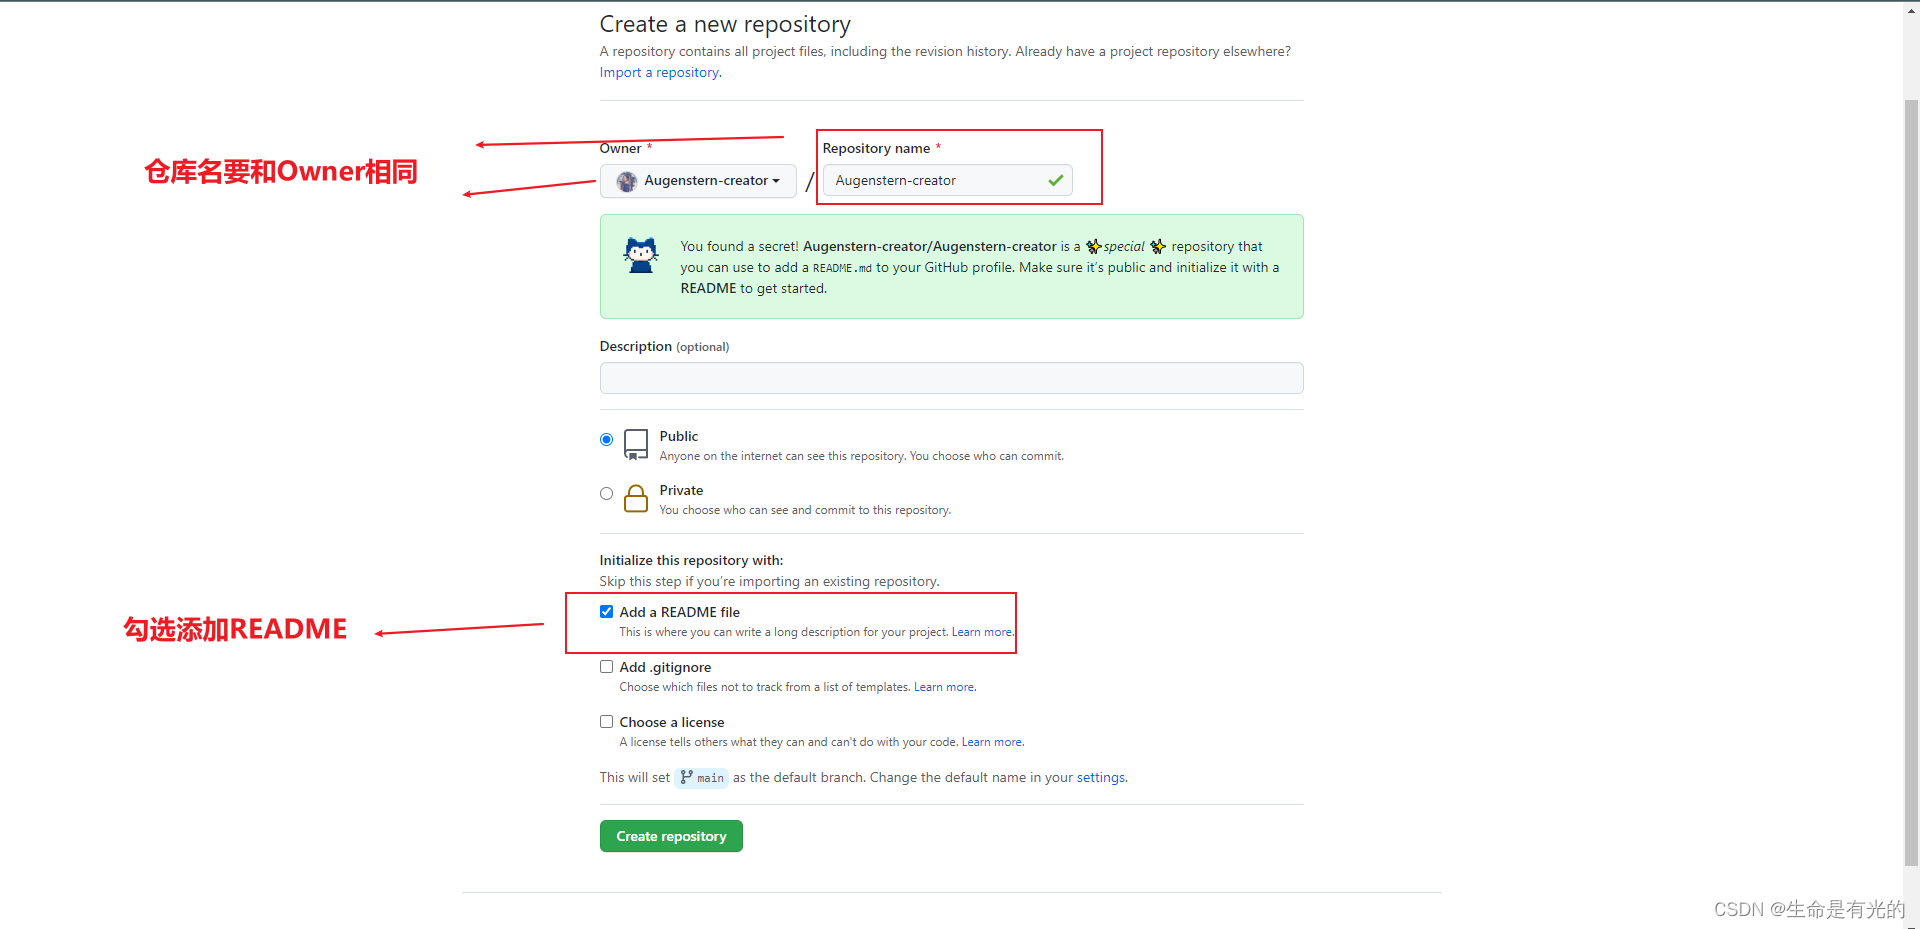Viewport: 1920px width, 929px height.
Task: Uncheck Add a README file checkbox
Action: [x=606, y=611]
